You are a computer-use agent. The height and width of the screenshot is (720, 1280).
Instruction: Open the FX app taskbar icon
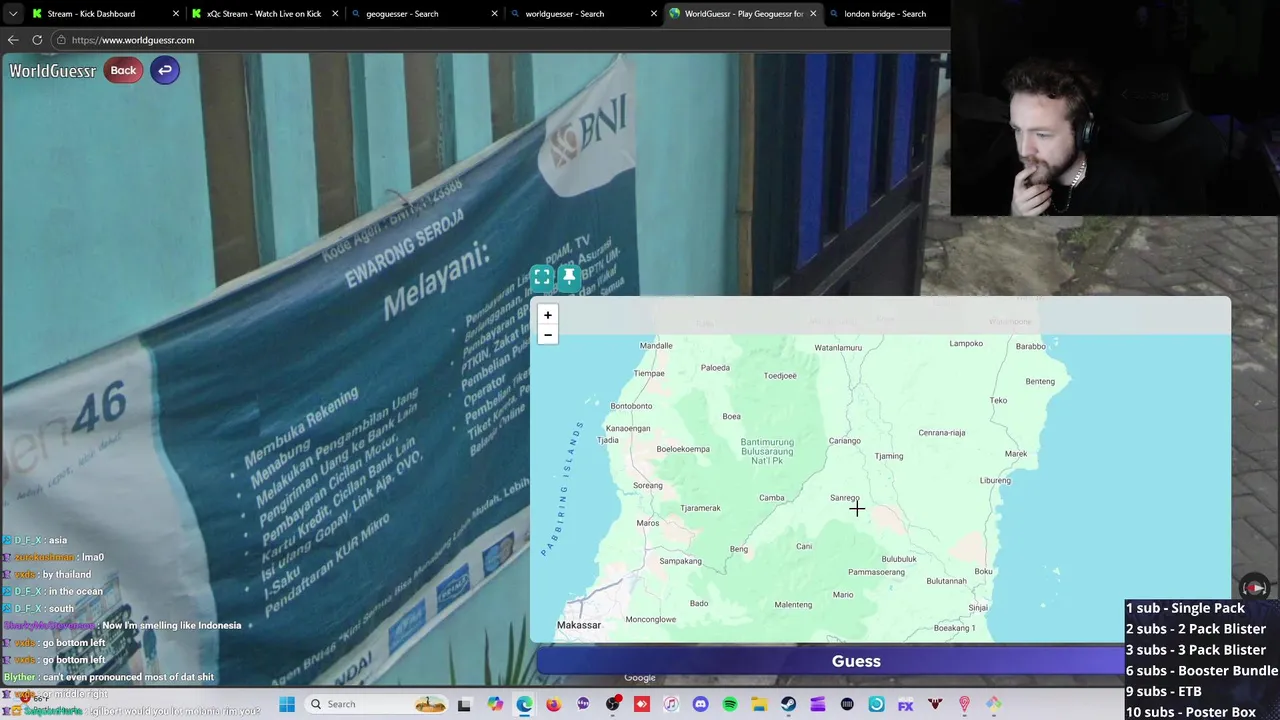905,705
